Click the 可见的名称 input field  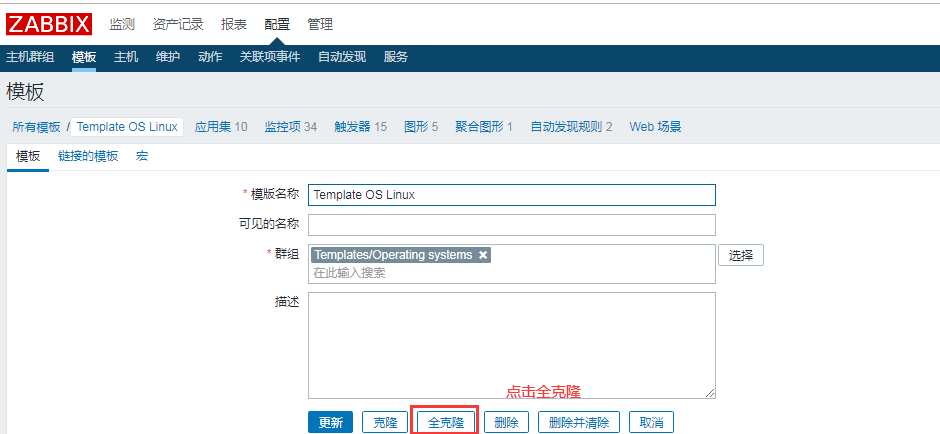(512, 225)
